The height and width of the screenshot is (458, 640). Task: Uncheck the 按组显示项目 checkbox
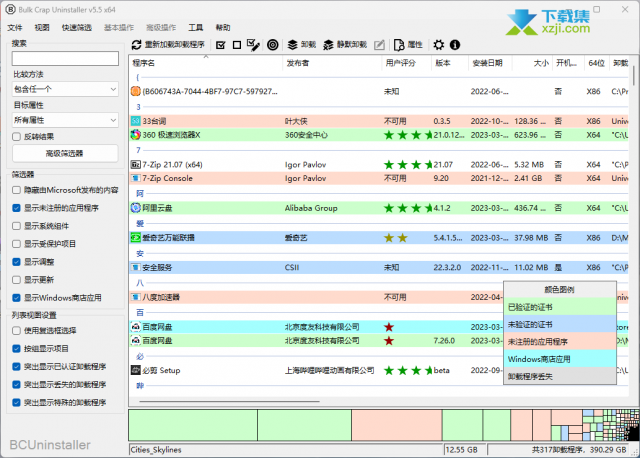click(16, 349)
